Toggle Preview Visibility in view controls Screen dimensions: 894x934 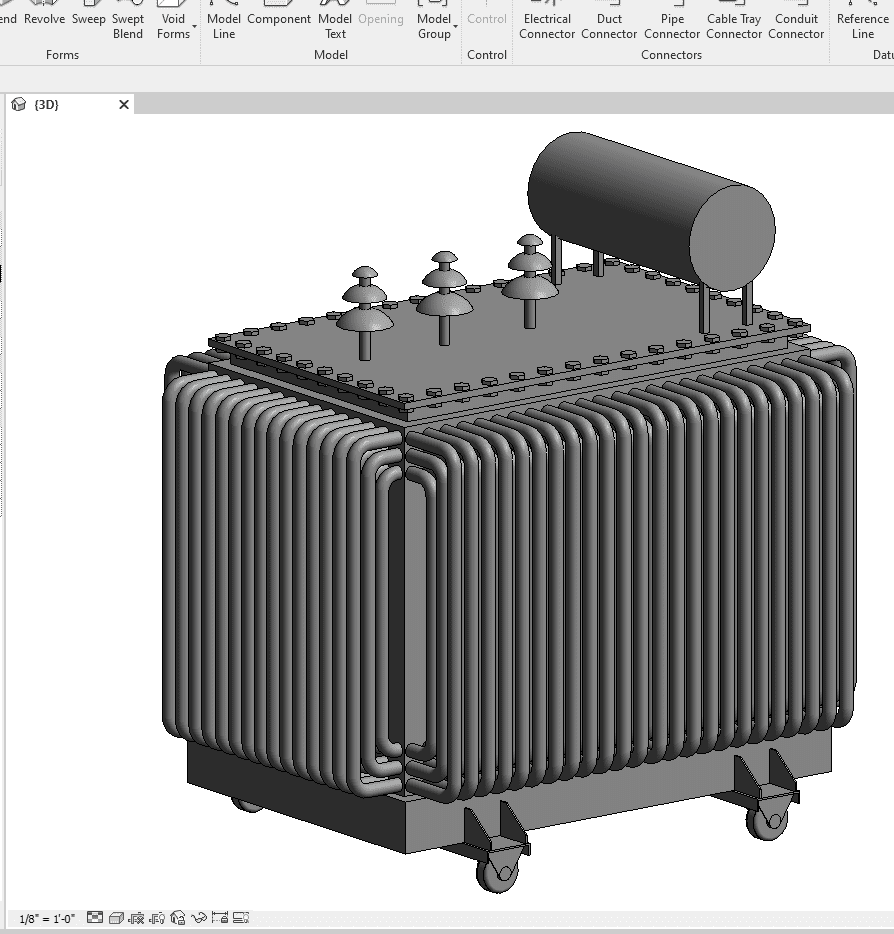241,917
